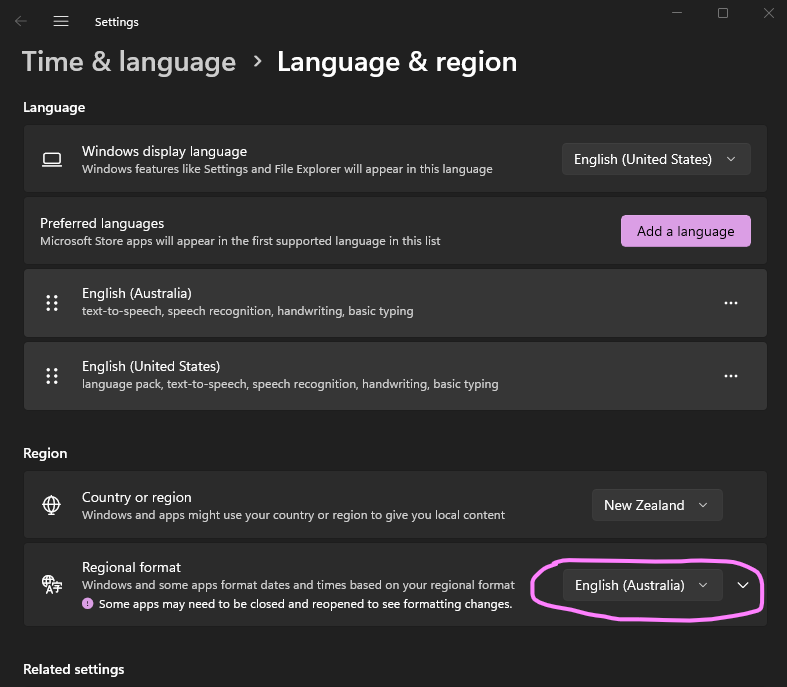Open the Windows display language dropdown

click(x=655, y=159)
